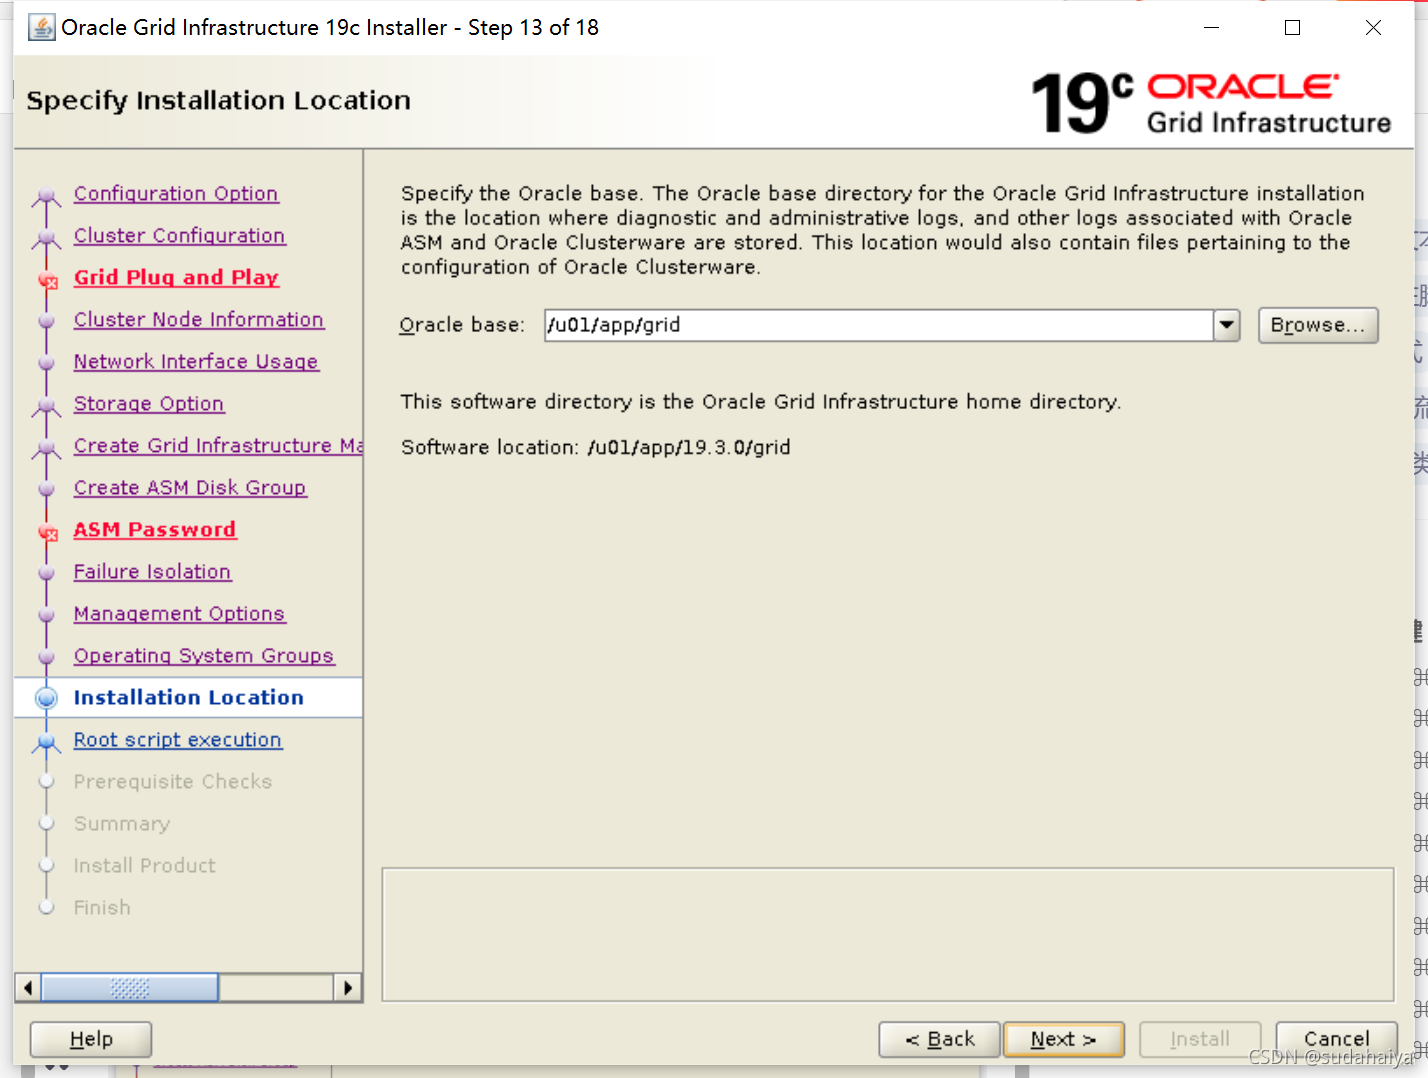The width and height of the screenshot is (1428, 1078).
Task: Maximize the installer window
Action: coord(1292,27)
